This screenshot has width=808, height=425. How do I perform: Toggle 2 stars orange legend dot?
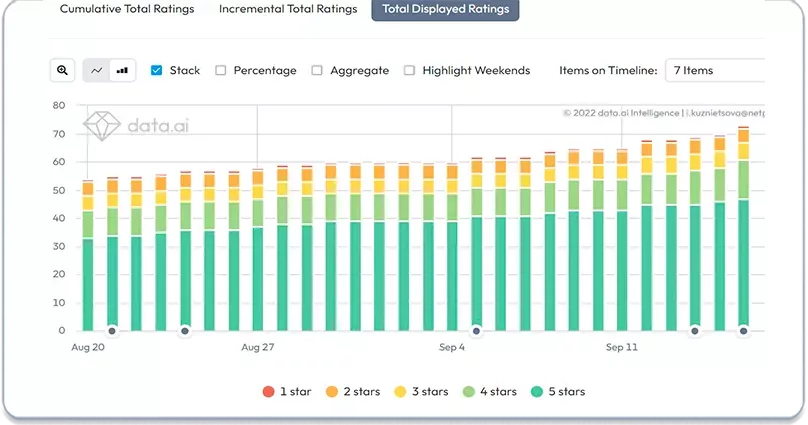pos(332,392)
